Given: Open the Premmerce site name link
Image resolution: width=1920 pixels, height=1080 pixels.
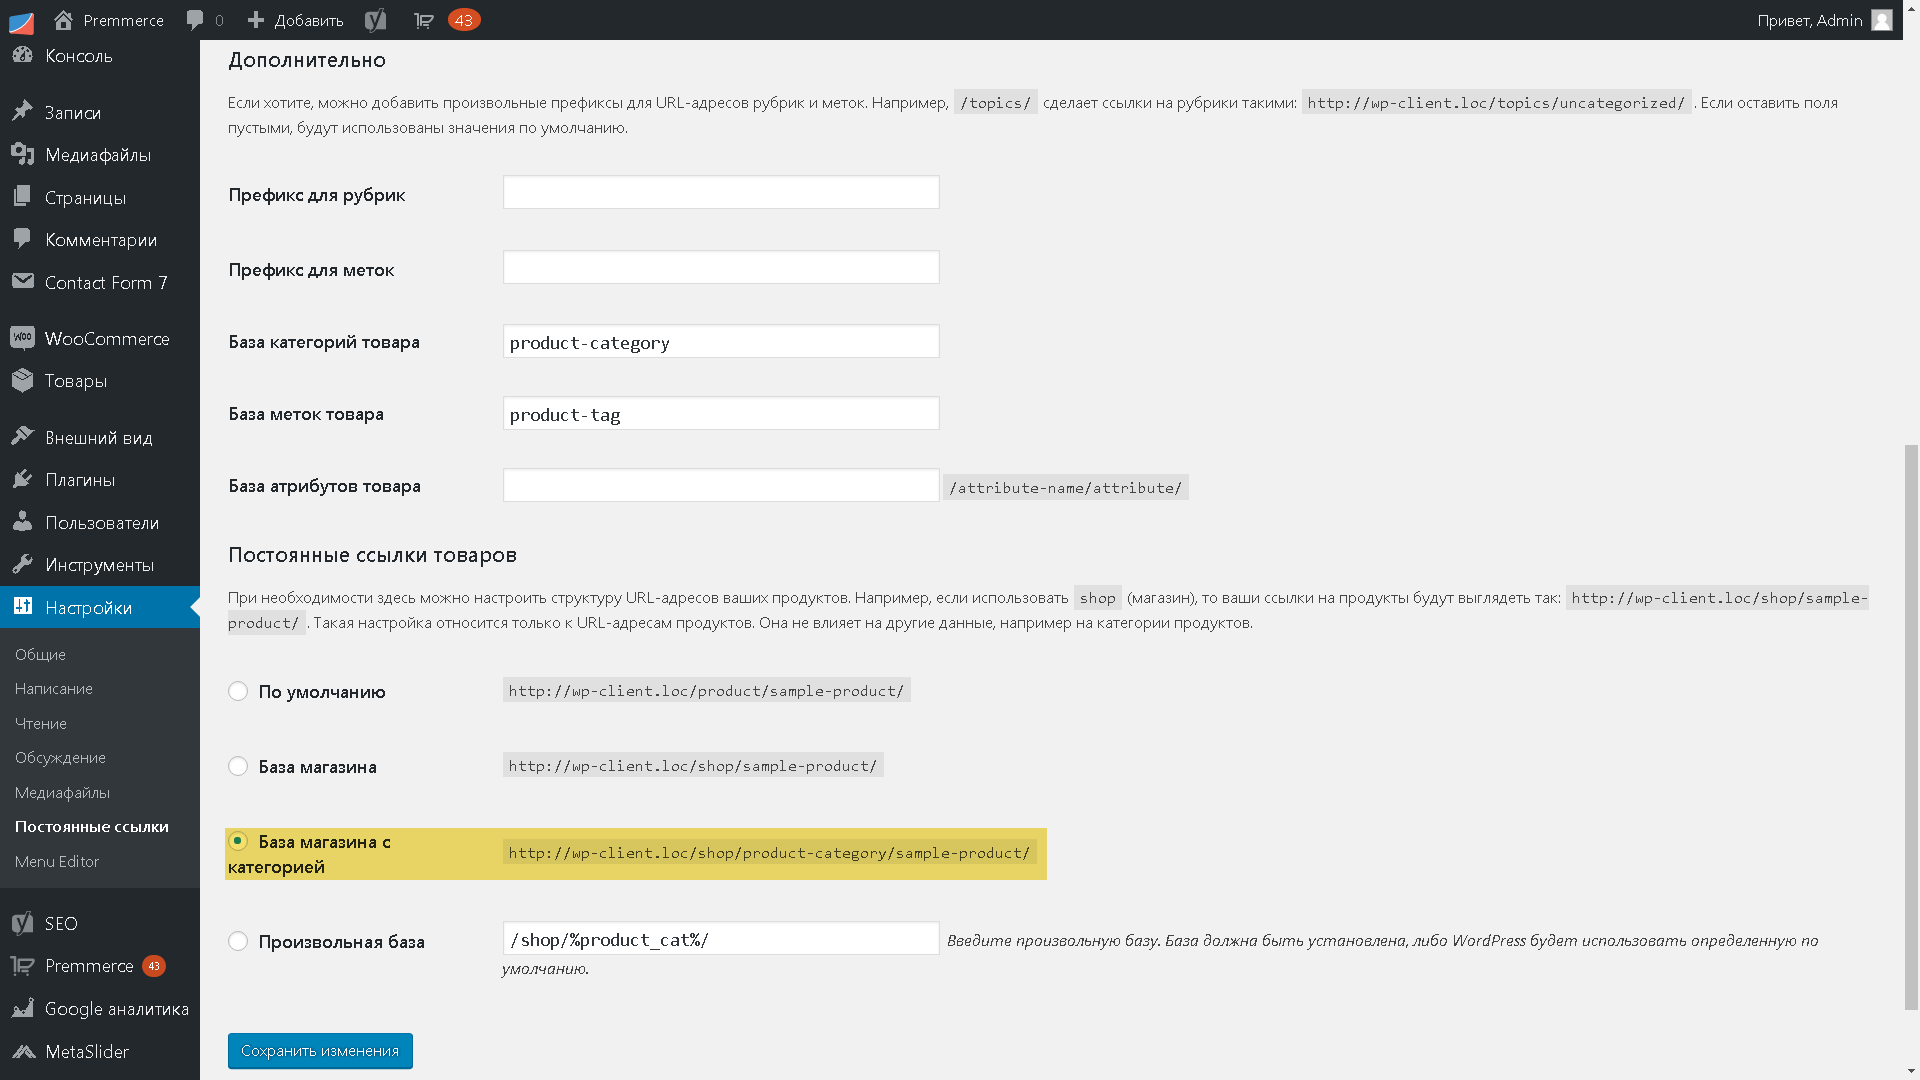Looking at the screenshot, I should 123,20.
